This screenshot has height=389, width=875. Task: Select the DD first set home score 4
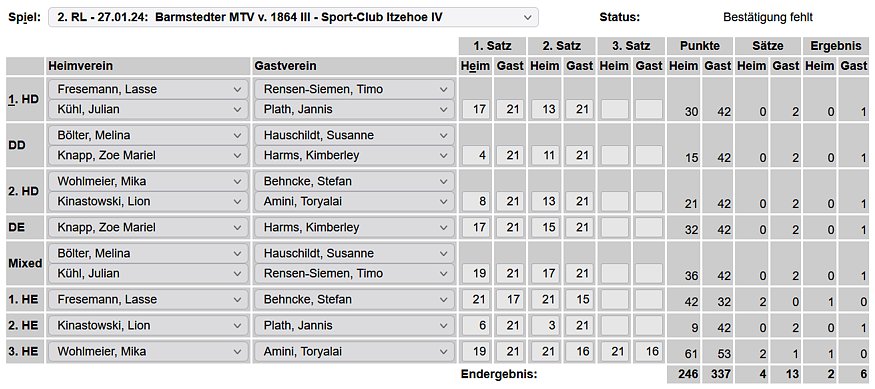point(476,155)
